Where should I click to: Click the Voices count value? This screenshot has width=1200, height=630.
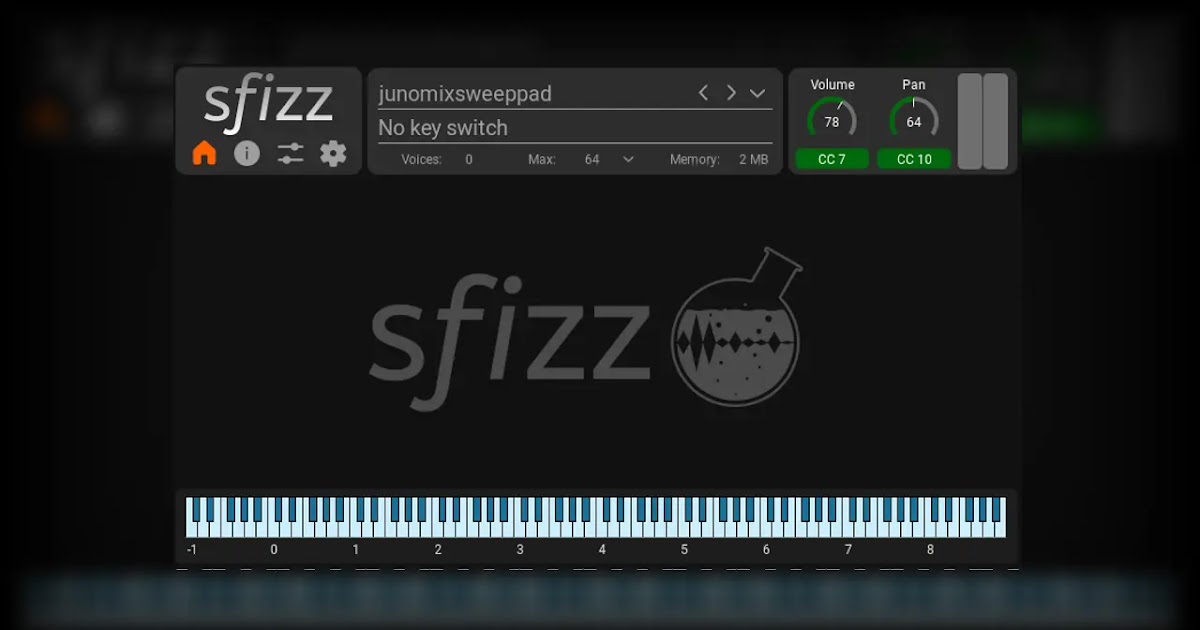tap(469, 159)
